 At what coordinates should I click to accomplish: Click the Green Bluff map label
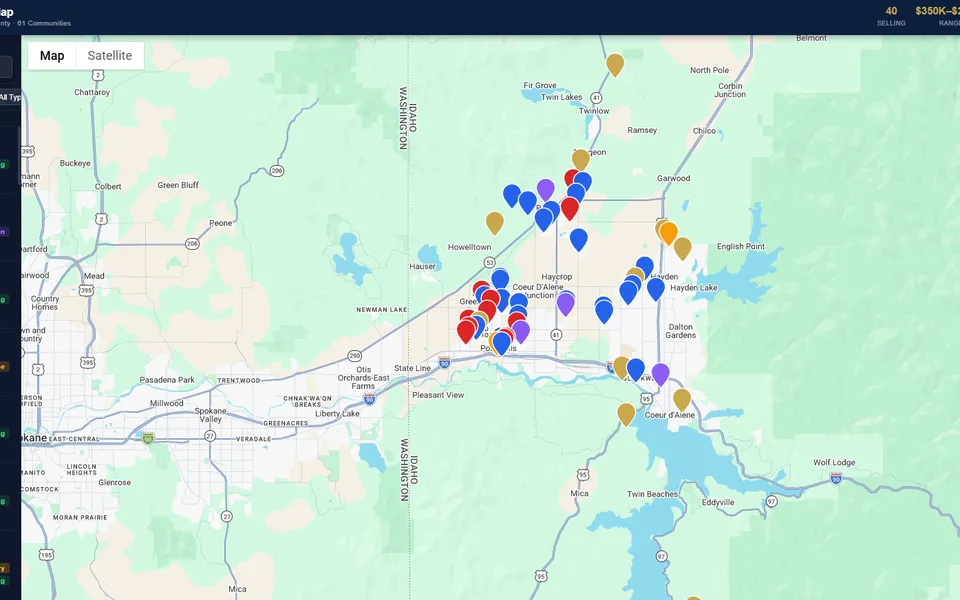(178, 185)
